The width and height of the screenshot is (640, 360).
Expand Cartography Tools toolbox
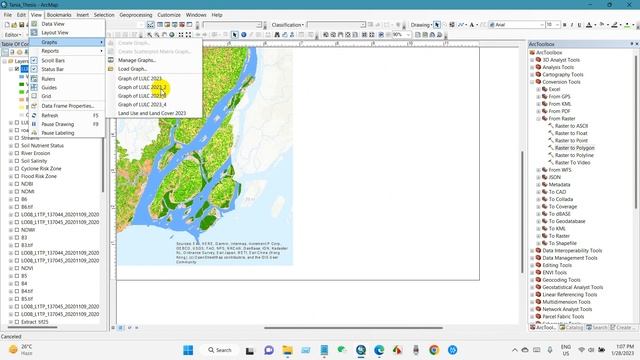coord(532,75)
